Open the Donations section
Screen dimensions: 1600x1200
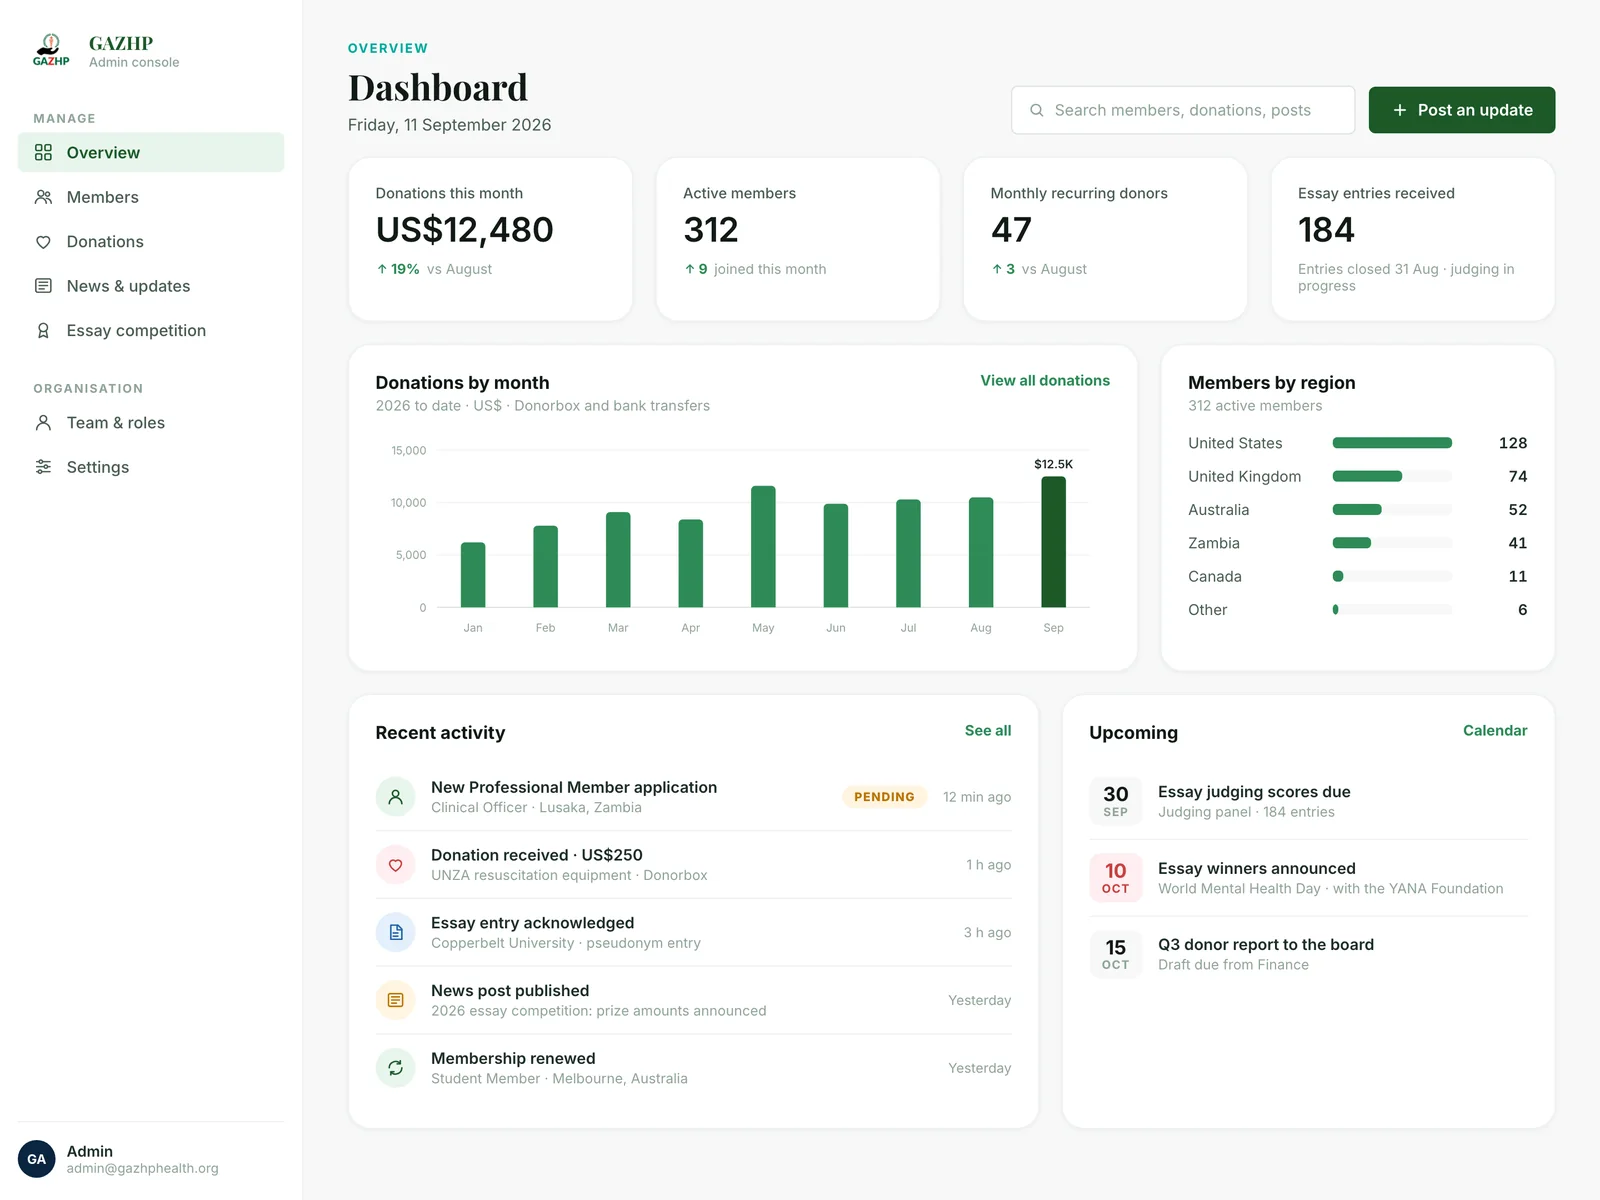151,242
